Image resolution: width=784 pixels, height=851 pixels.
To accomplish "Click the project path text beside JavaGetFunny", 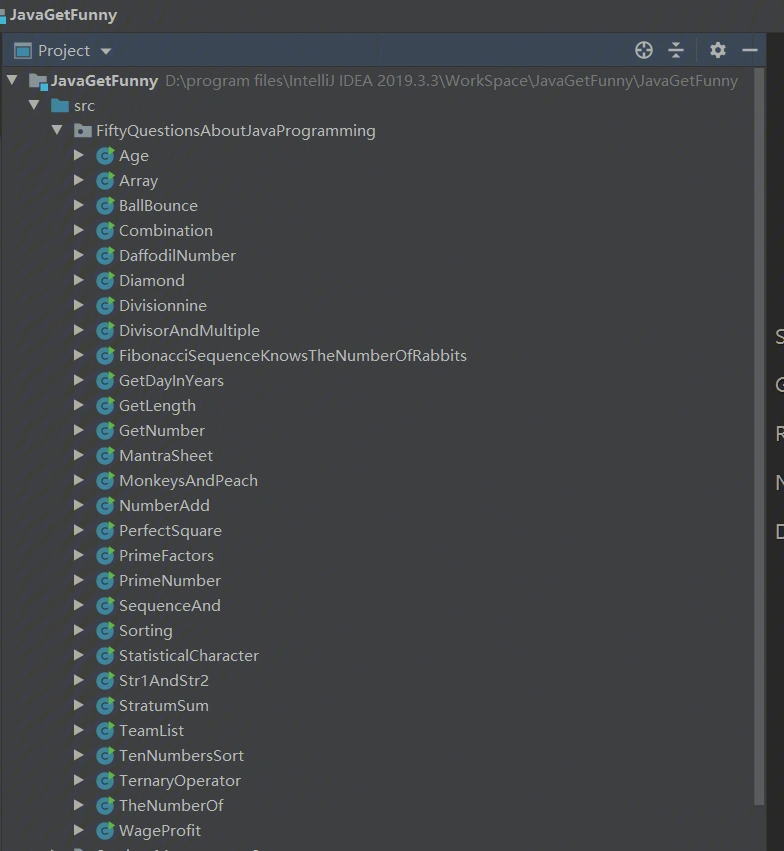I will pyautogui.click(x=451, y=81).
